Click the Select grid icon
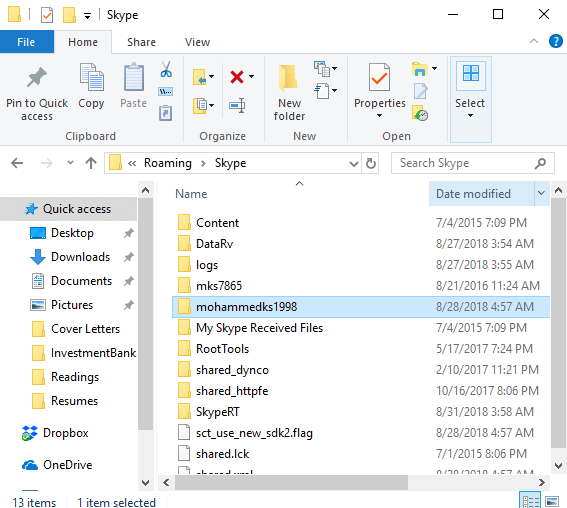The image size is (567, 508). tap(471, 73)
